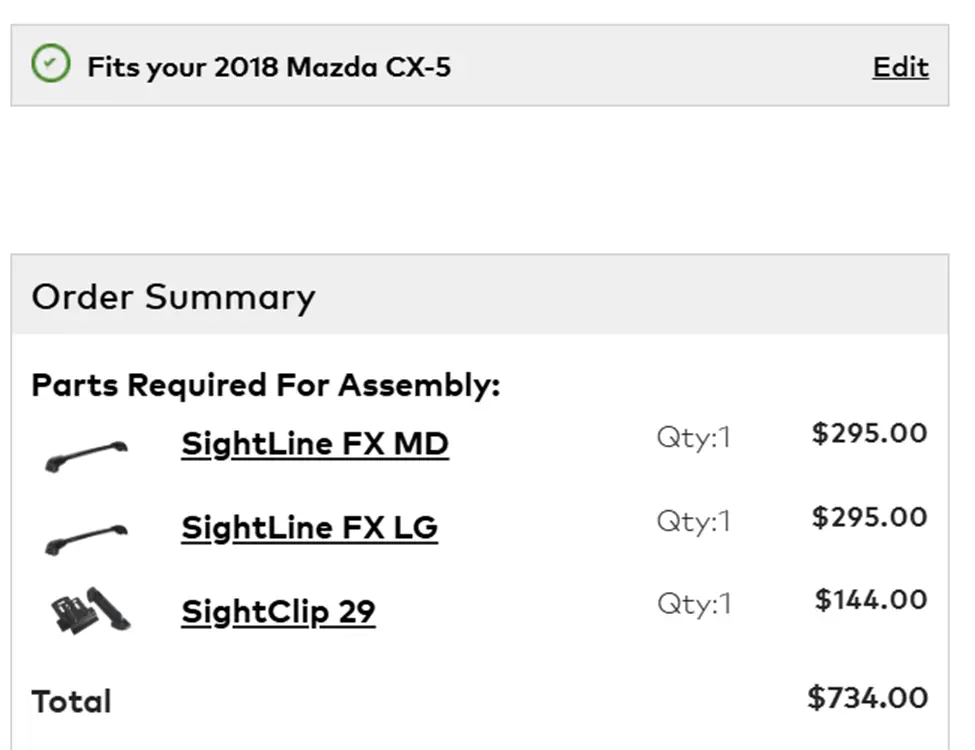This screenshot has height=750, width=975.
Task: Click the $144.00 SightClip 29 price
Action: click(870, 600)
